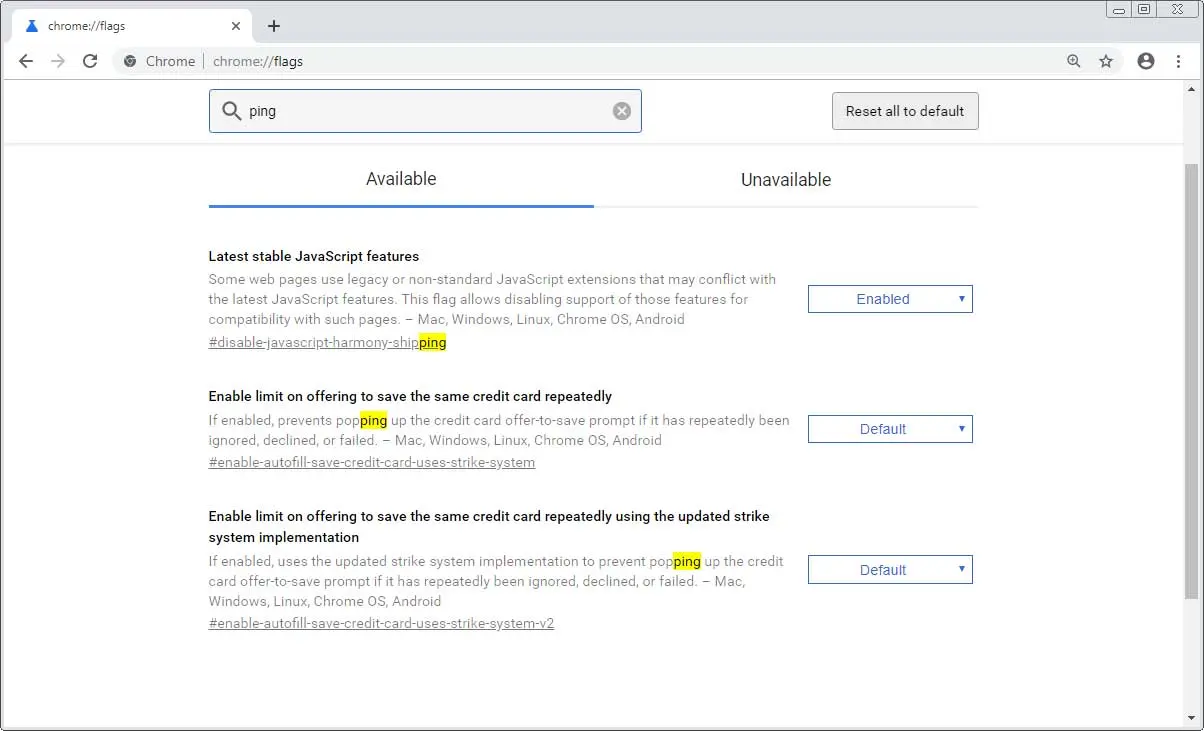The height and width of the screenshot is (731, 1204).
Task: Switch to the Available tab
Action: point(401,180)
